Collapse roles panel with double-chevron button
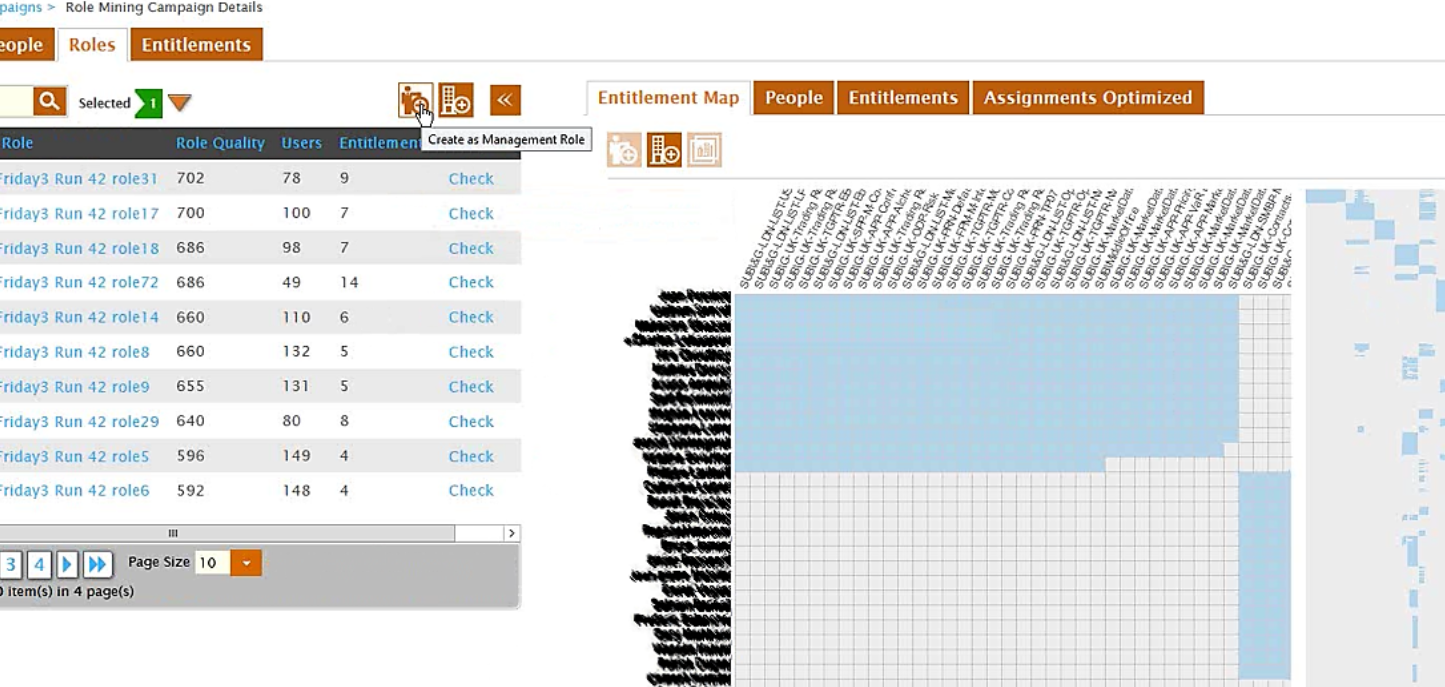1445x687 pixels. [x=505, y=100]
